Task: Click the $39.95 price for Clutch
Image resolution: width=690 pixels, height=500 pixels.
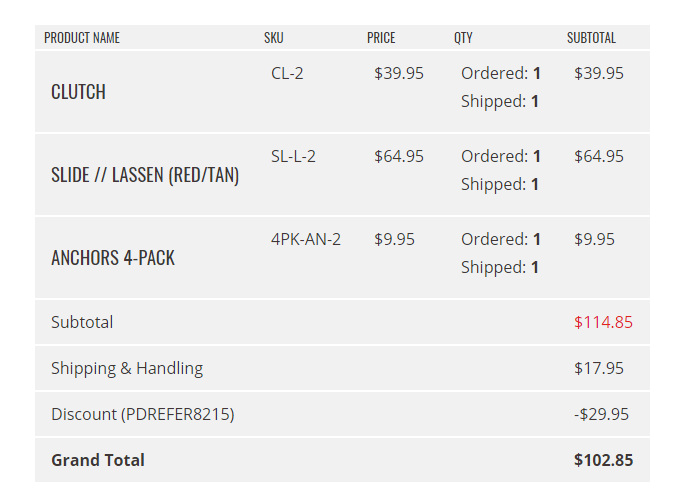Action: click(399, 73)
